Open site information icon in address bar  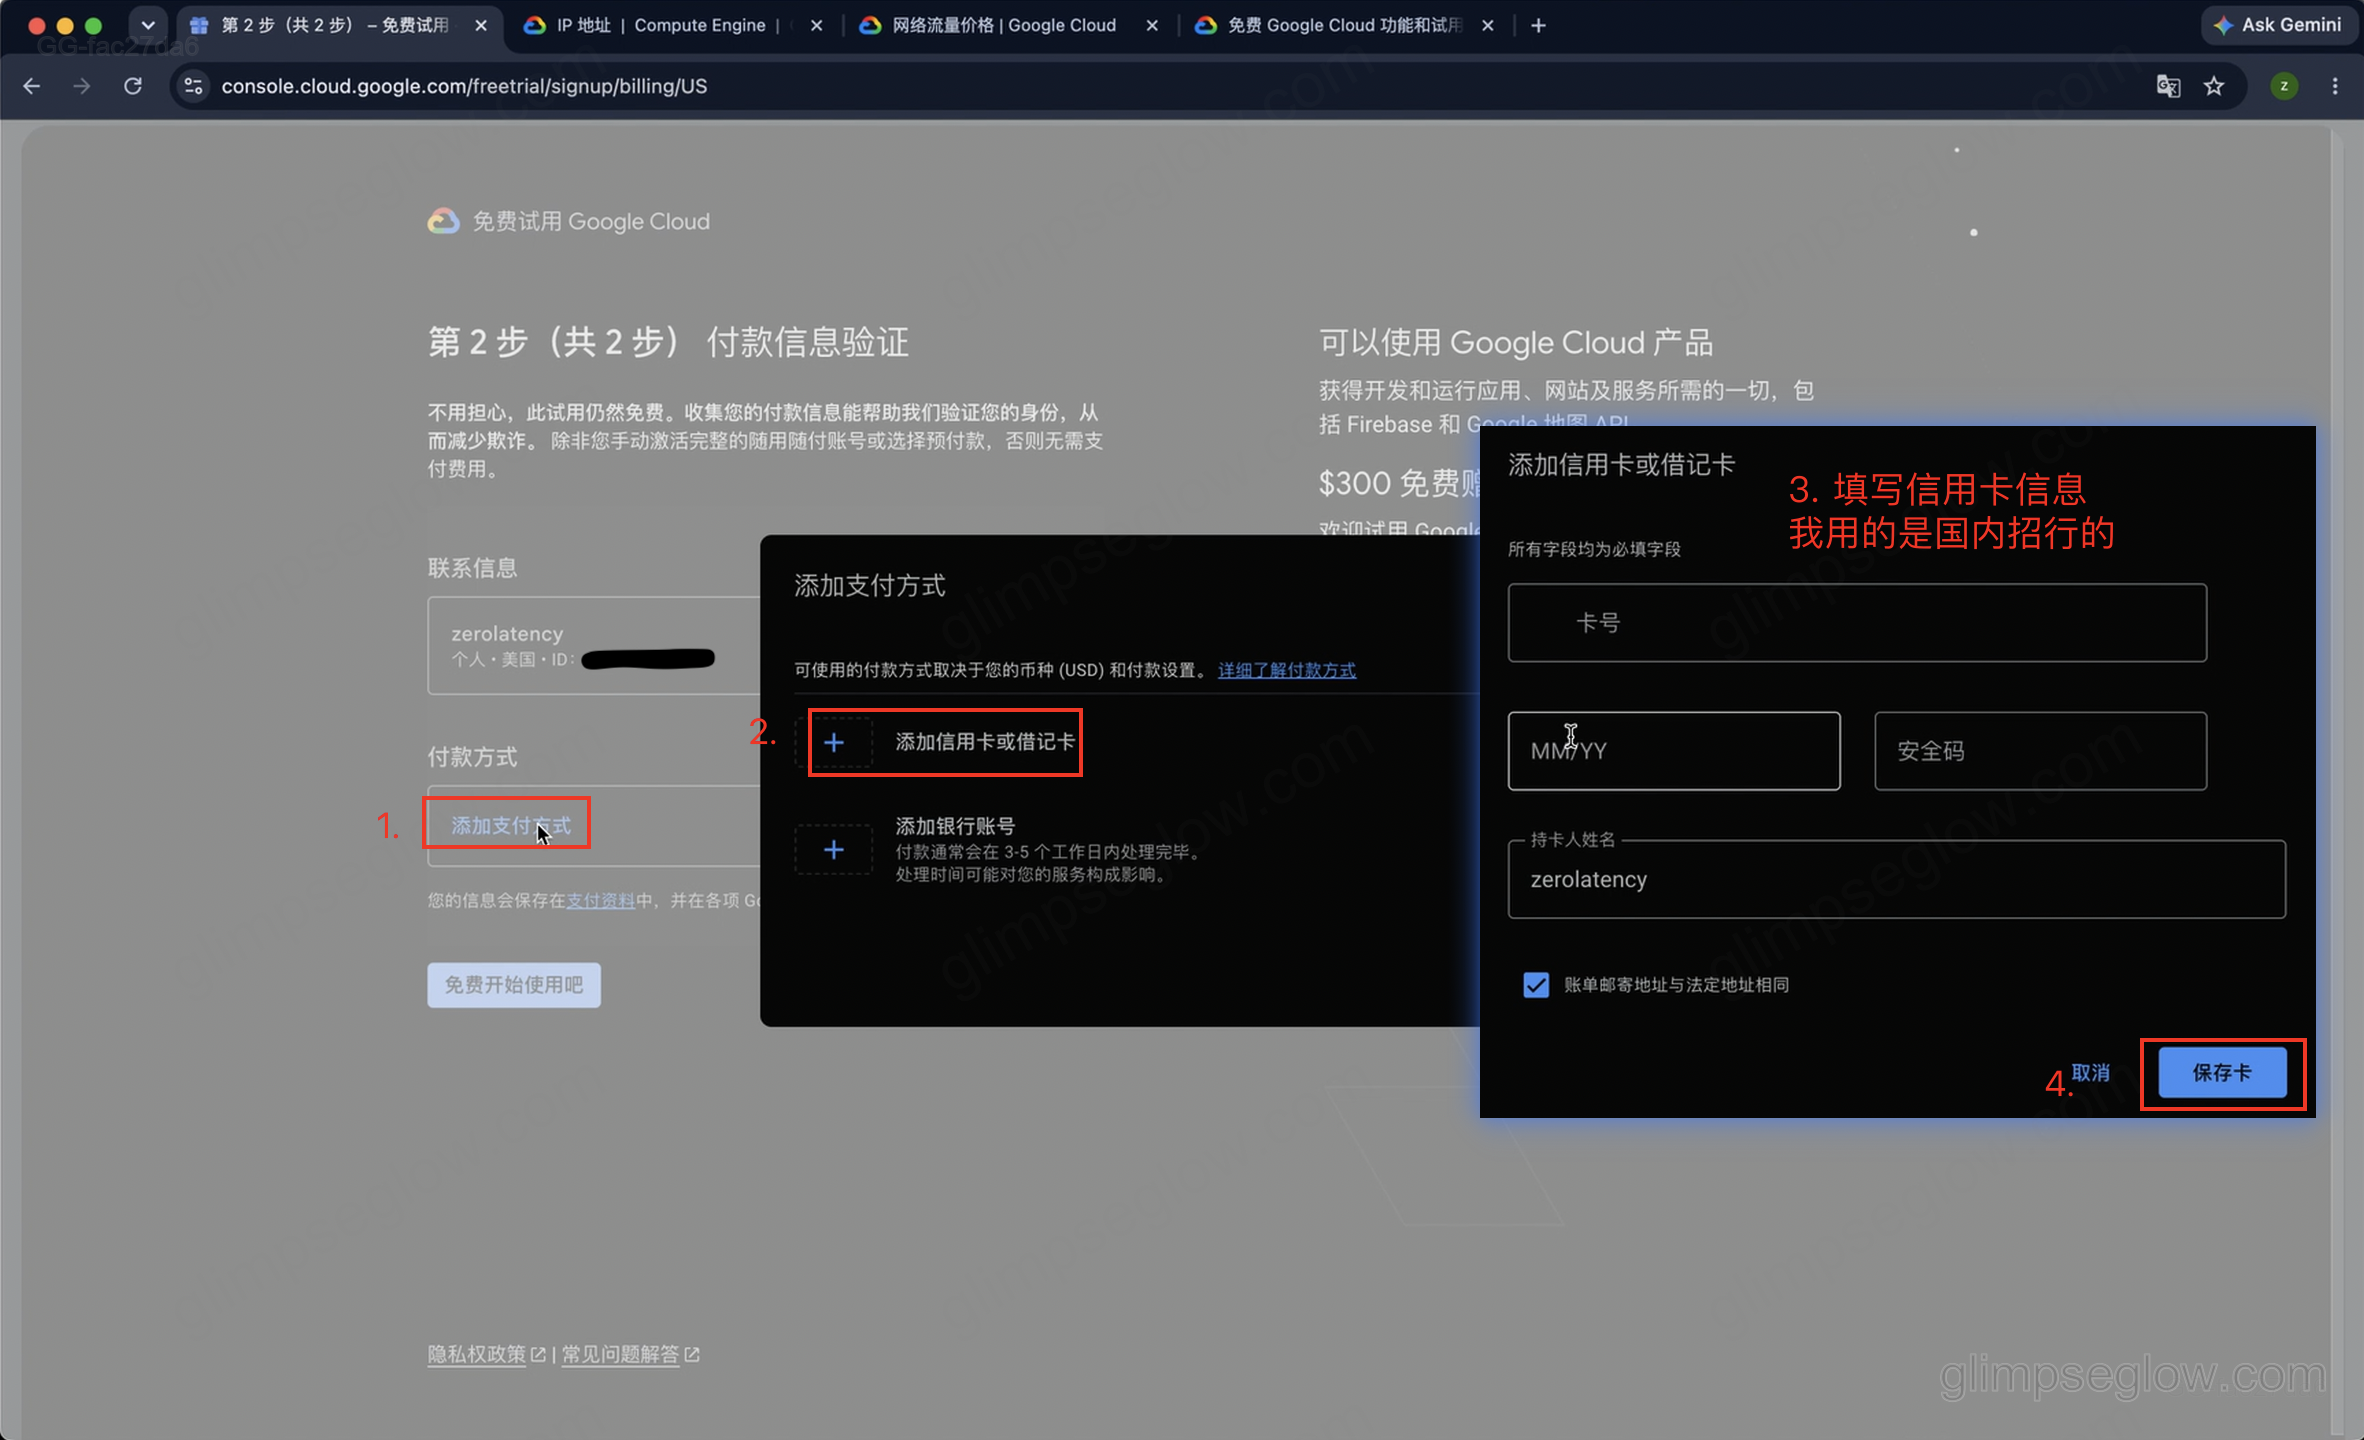[194, 86]
